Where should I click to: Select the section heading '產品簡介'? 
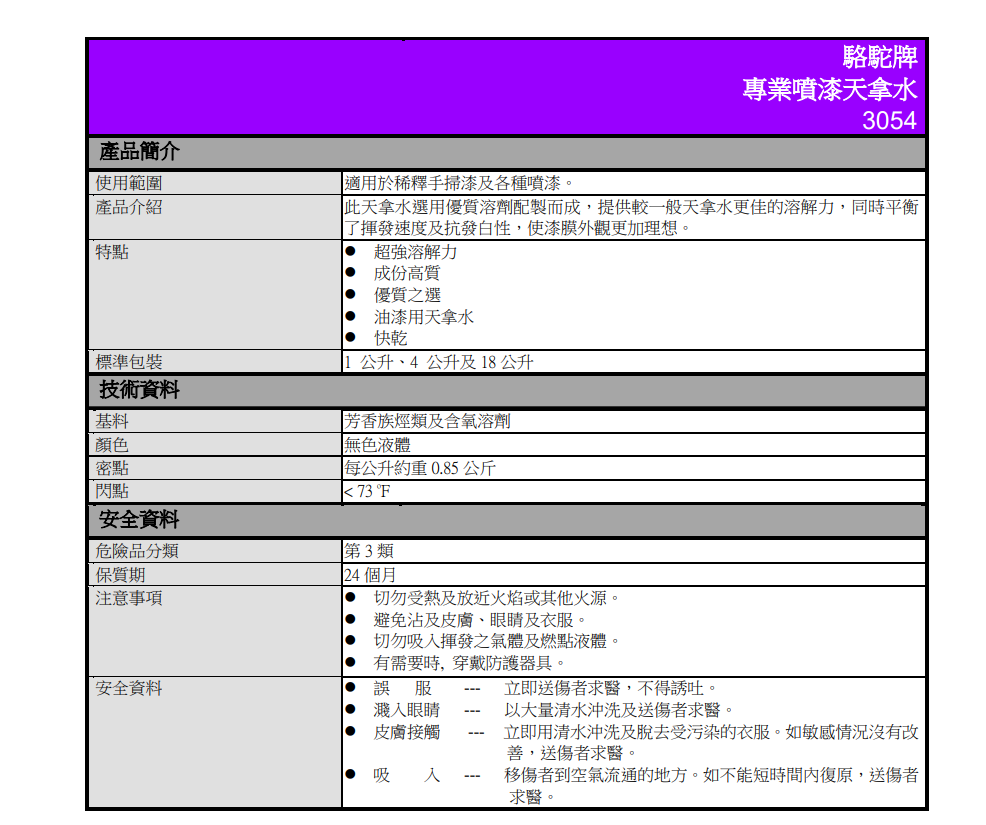pyautogui.click(x=139, y=152)
